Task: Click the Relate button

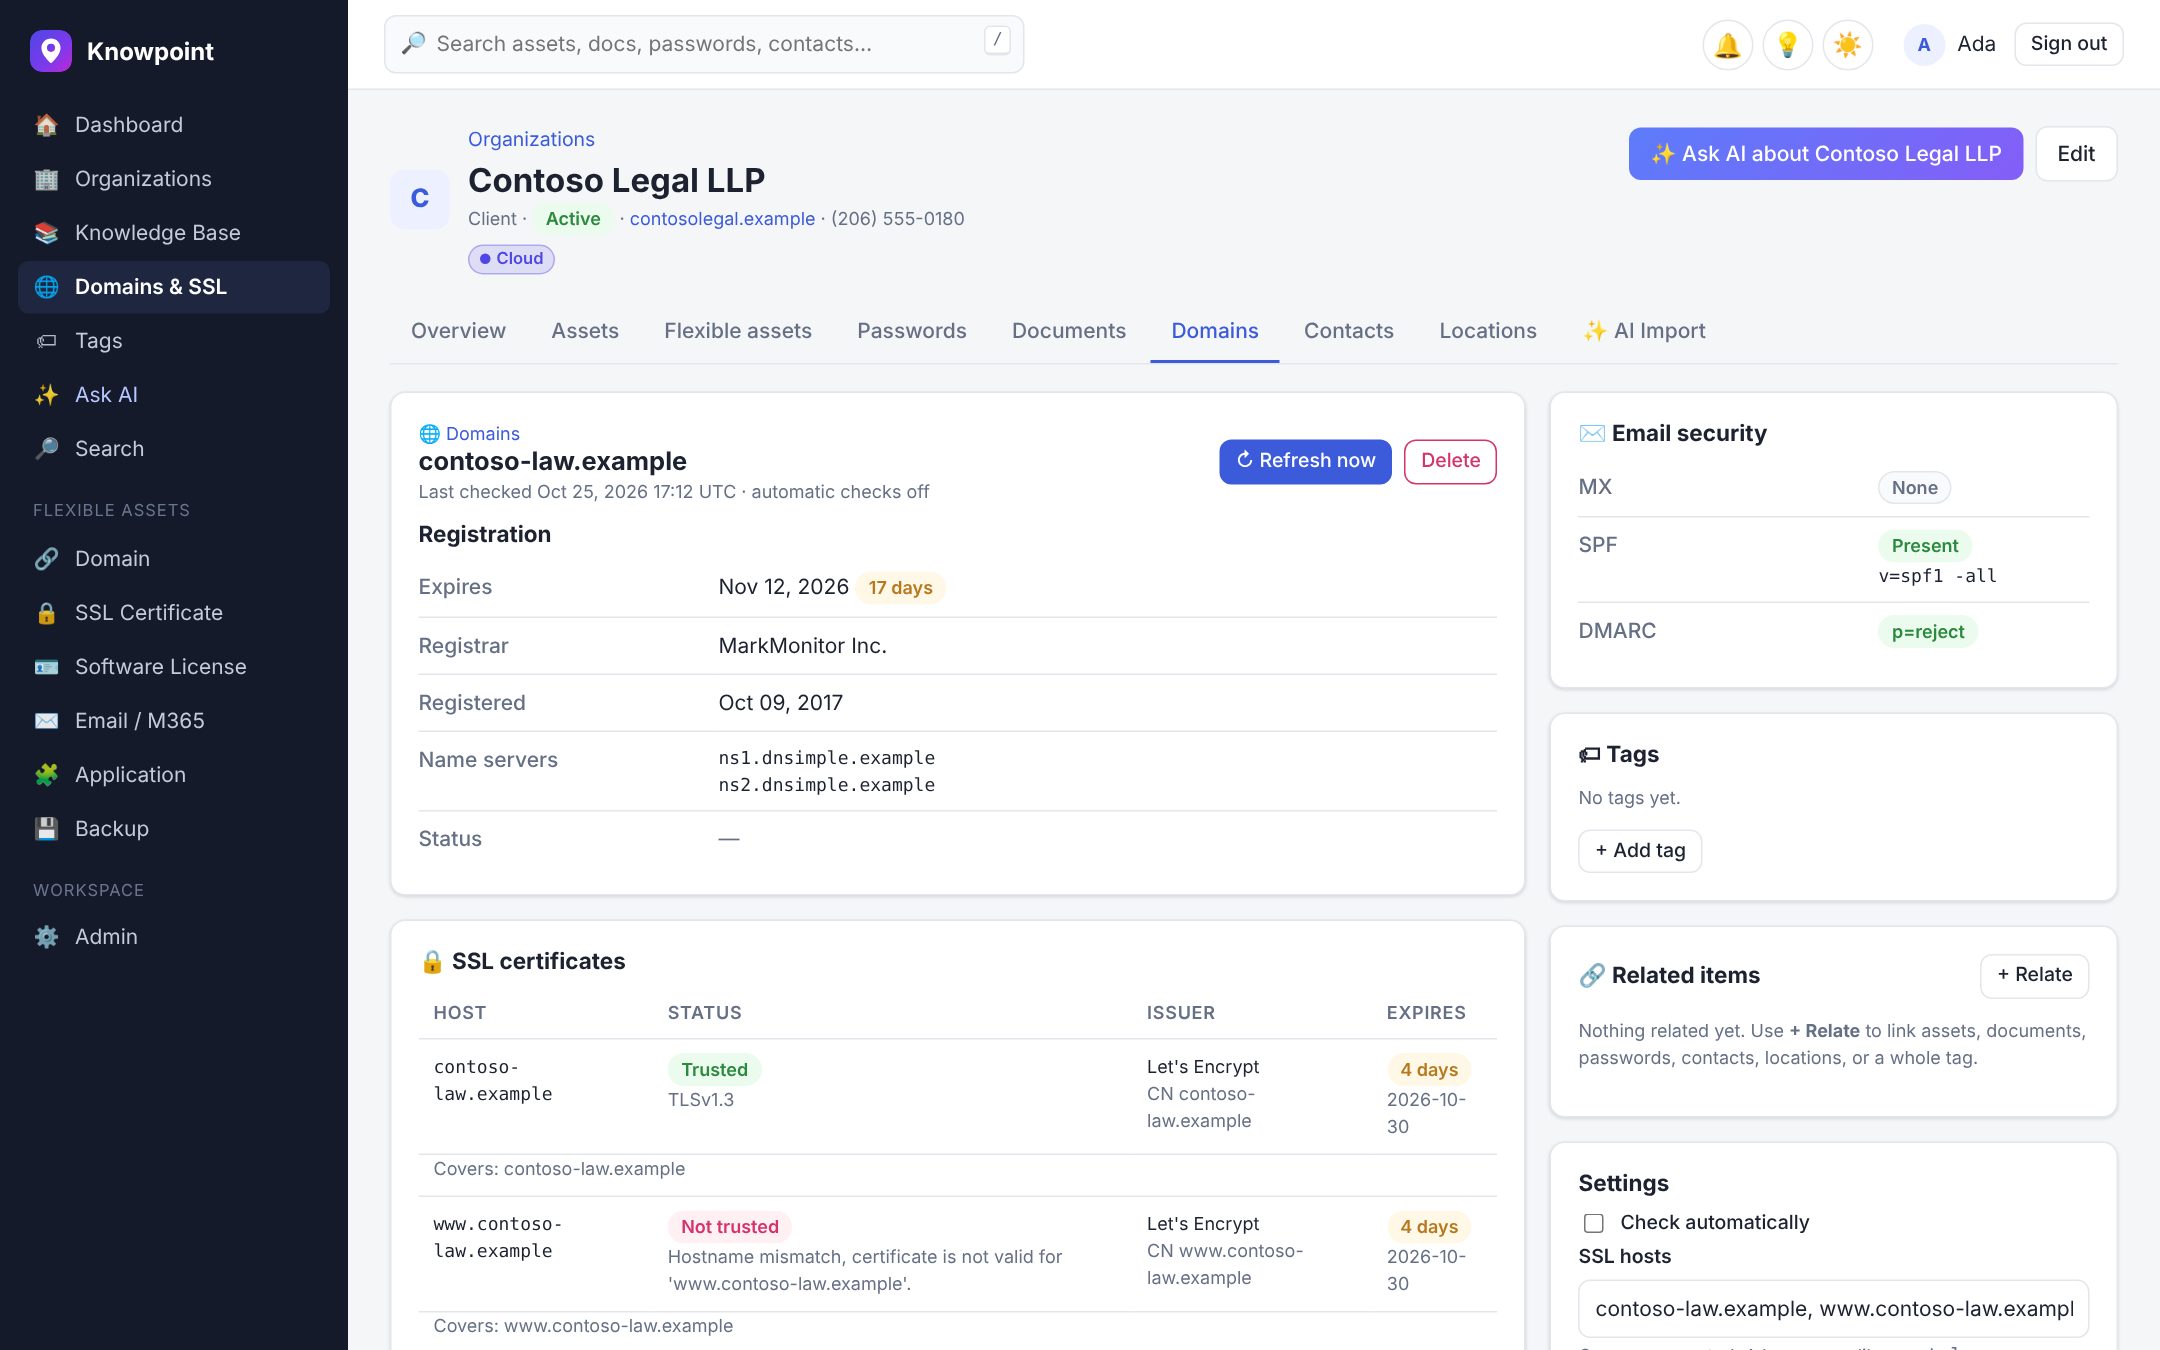Action: click(2034, 975)
